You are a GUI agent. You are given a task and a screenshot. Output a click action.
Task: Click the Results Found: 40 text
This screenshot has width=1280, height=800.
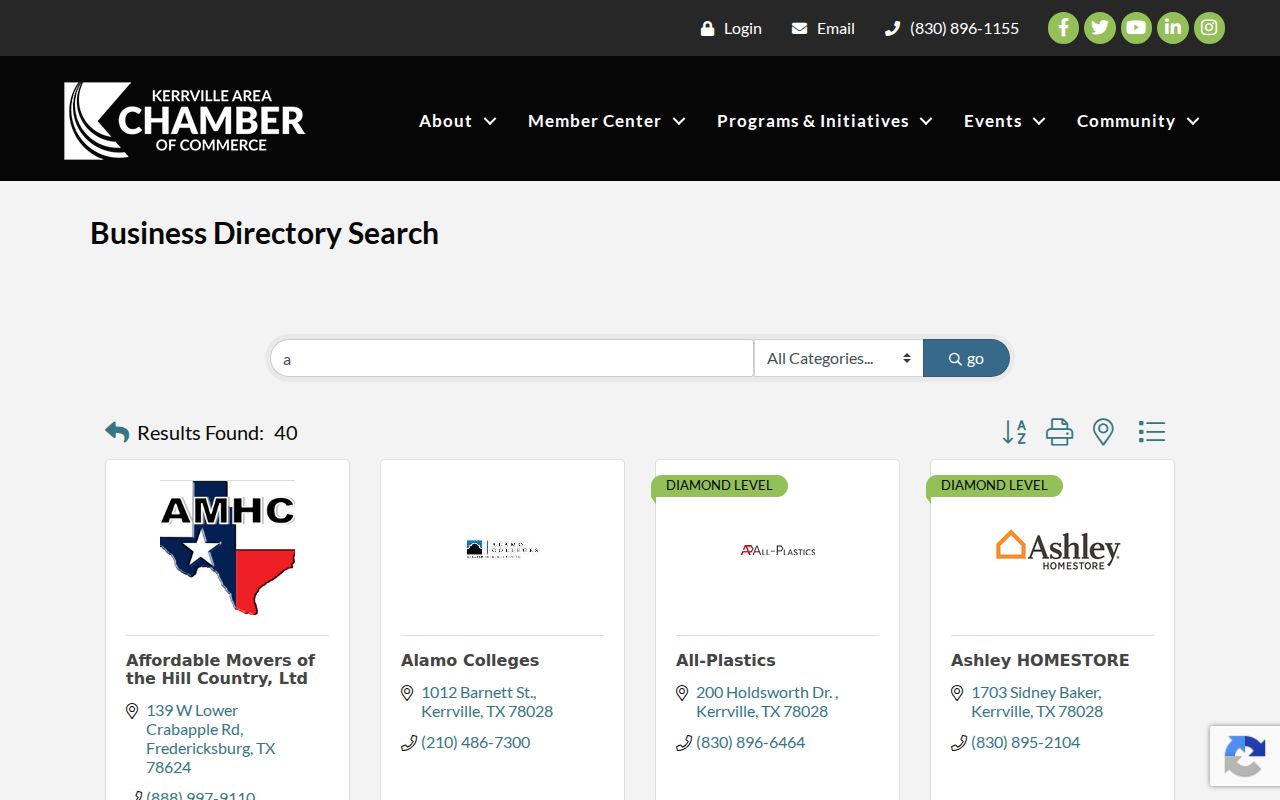tap(217, 433)
